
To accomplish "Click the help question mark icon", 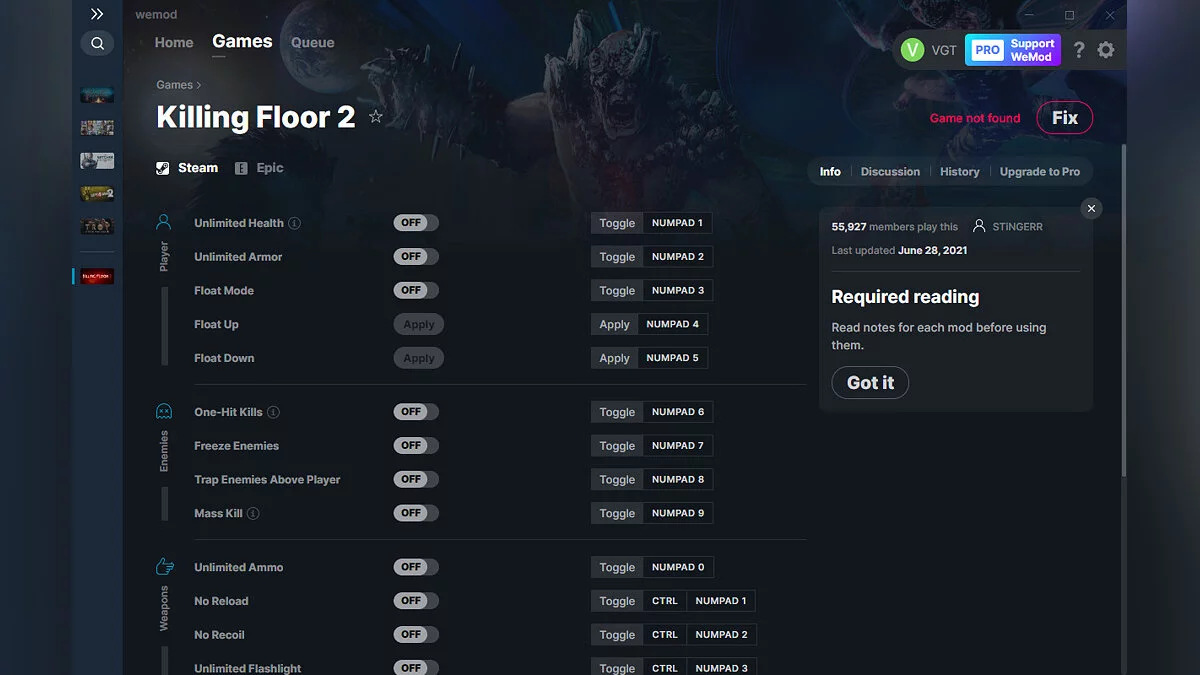I will coord(1078,50).
